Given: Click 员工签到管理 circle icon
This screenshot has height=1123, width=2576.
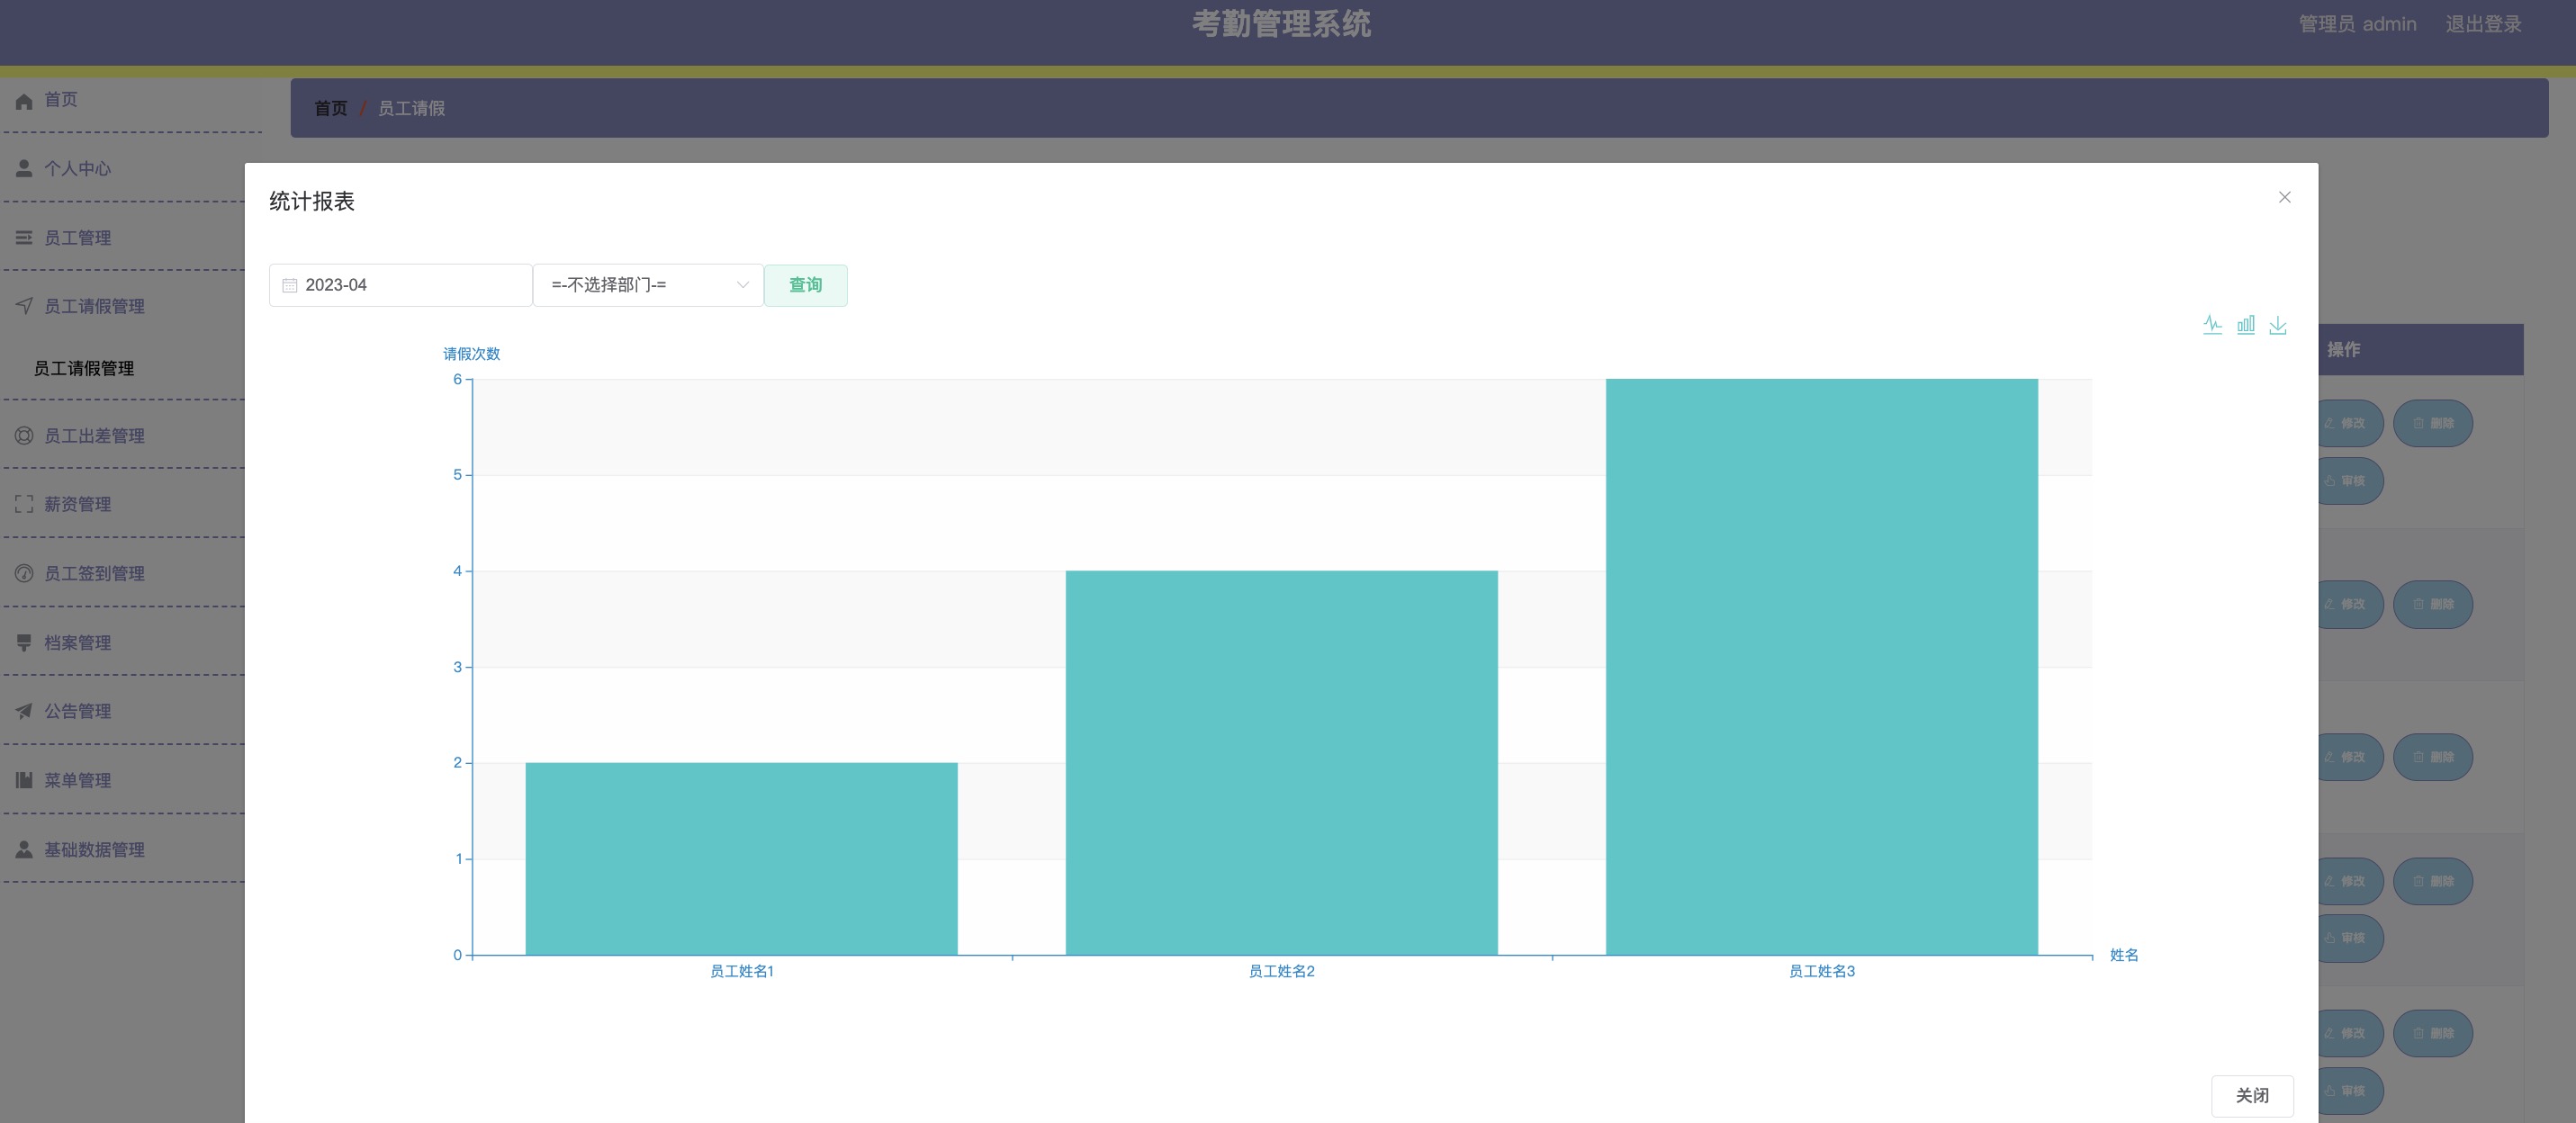Looking at the screenshot, I should coord(24,573).
